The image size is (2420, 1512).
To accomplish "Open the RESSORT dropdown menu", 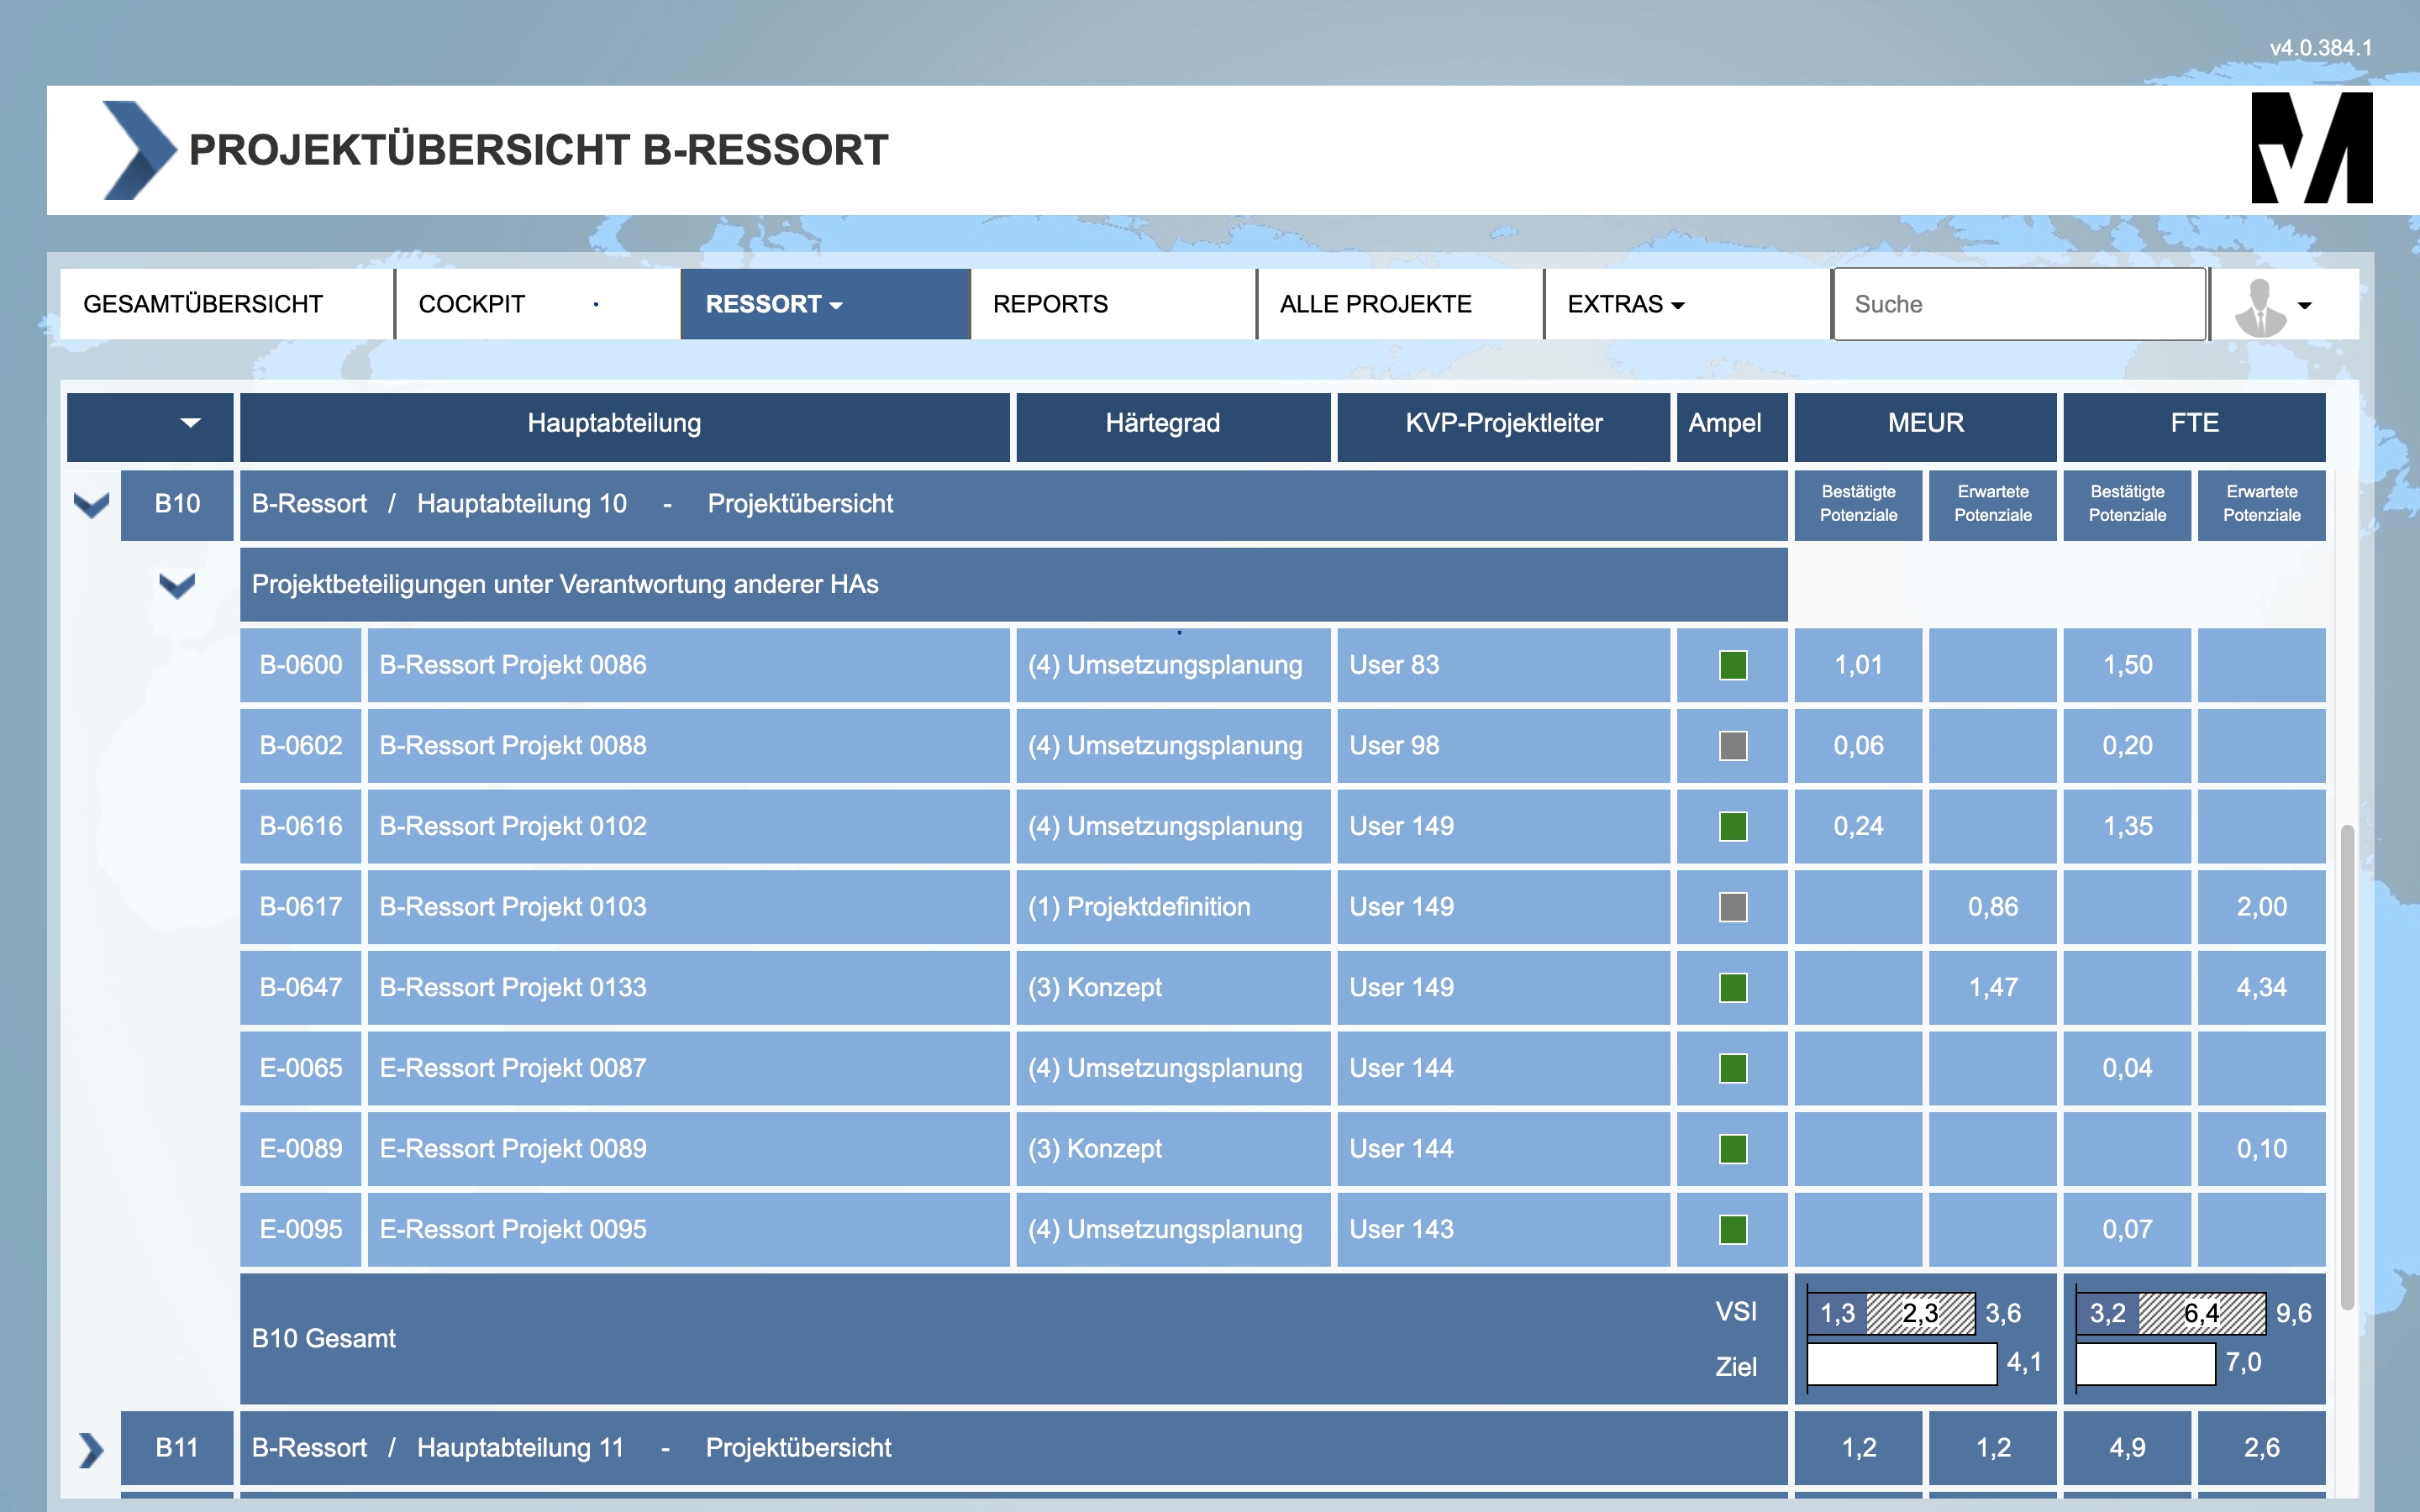I will [x=775, y=304].
